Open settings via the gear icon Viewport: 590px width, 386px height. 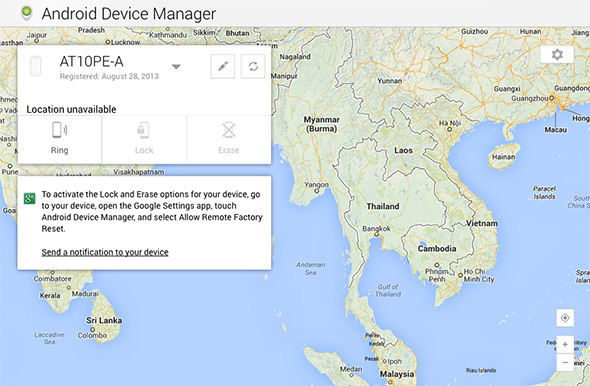[x=557, y=55]
